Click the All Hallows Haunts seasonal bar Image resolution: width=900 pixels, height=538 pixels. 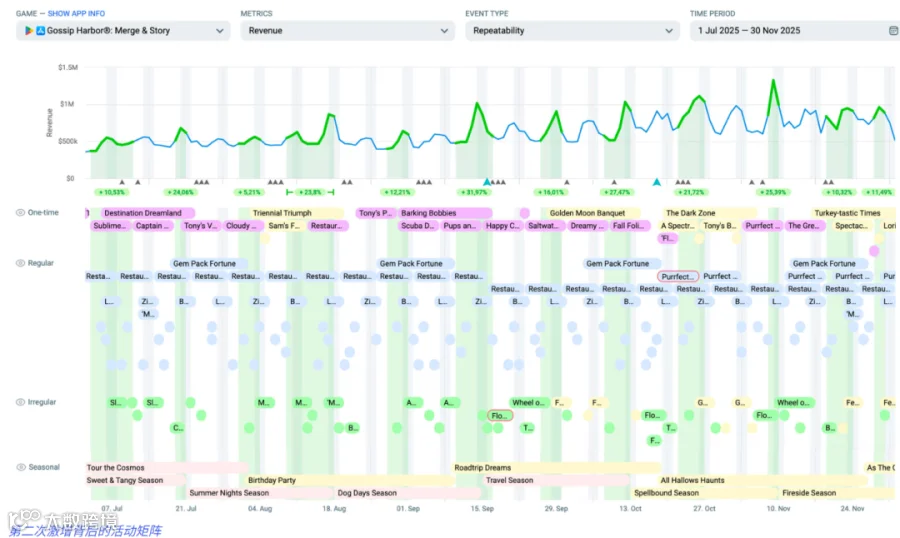coord(762,480)
